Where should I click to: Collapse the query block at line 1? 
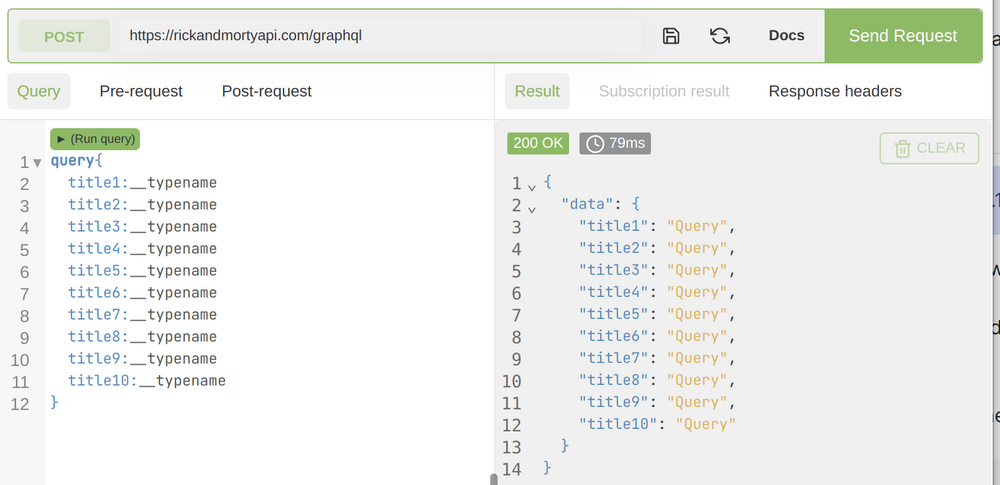[x=37, y=162]
